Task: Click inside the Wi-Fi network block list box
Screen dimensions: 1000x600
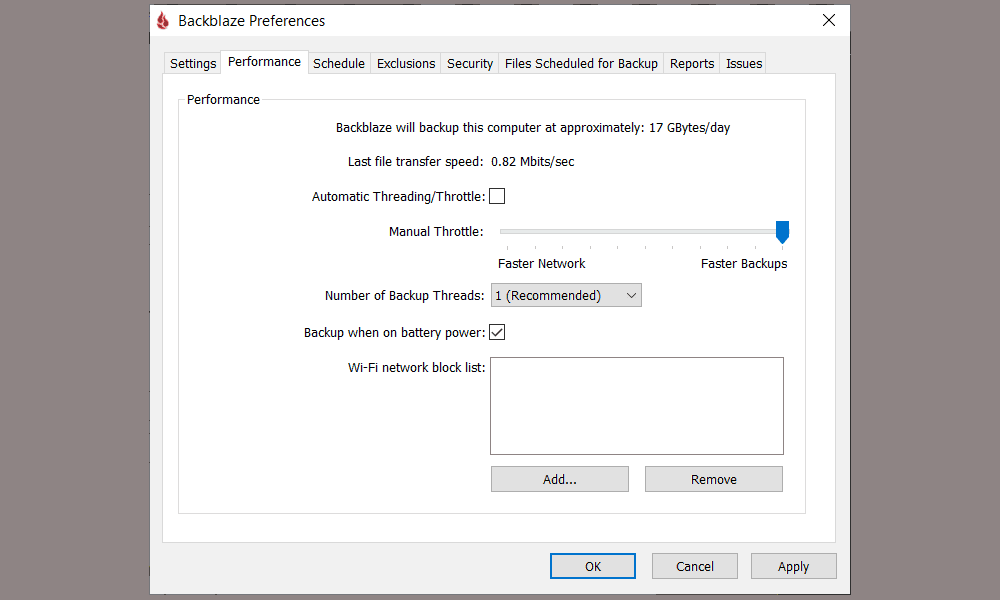Action: click(636, 406)
